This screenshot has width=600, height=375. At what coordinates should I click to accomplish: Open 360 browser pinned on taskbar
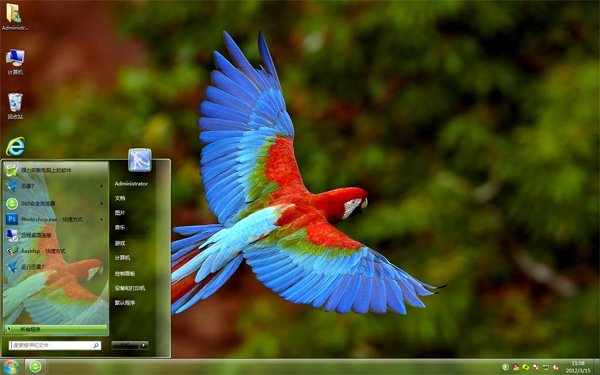coord(36,367)
